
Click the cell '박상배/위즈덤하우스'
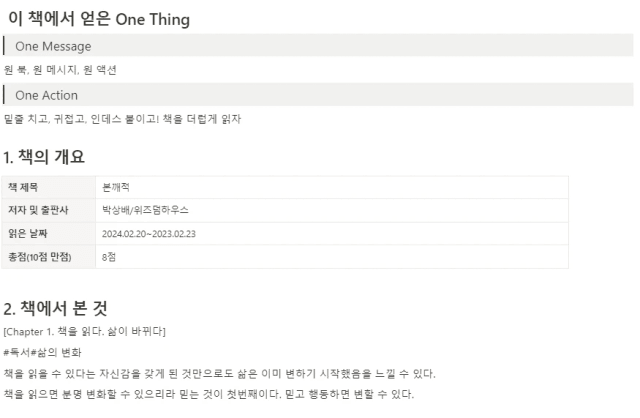pyautogui.click(x=332, y=211)
